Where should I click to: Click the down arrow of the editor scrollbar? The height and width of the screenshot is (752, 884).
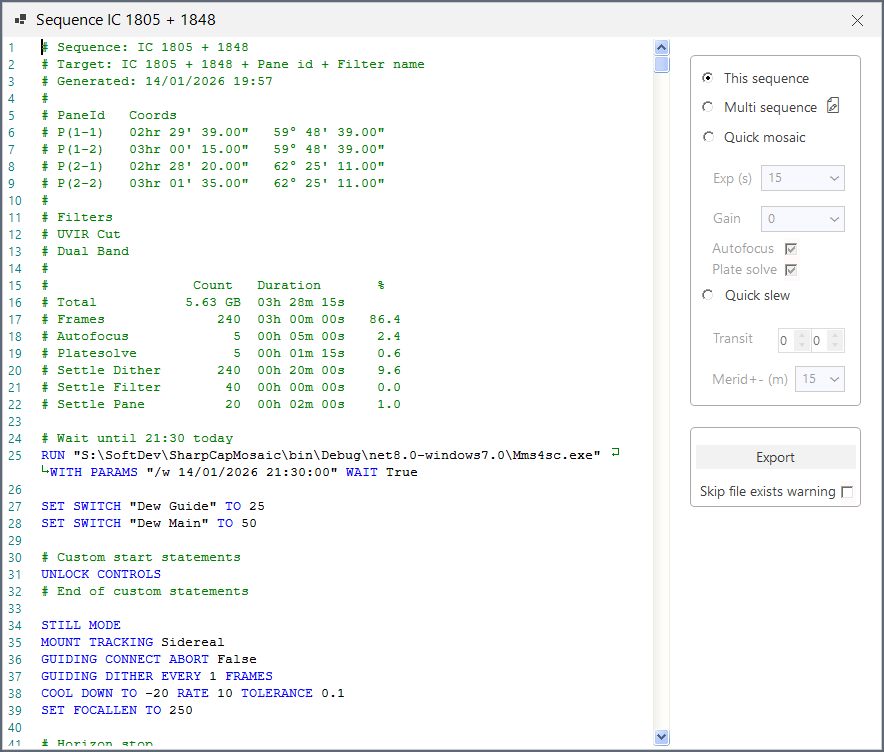[x=661, y=736]
